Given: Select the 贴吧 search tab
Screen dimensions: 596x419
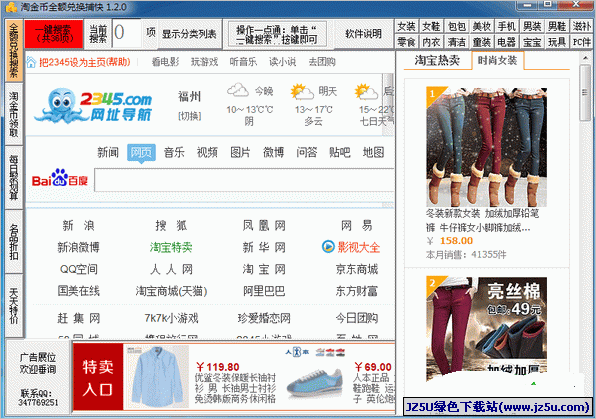Looking at the screenshot, I should coord(340,152).
